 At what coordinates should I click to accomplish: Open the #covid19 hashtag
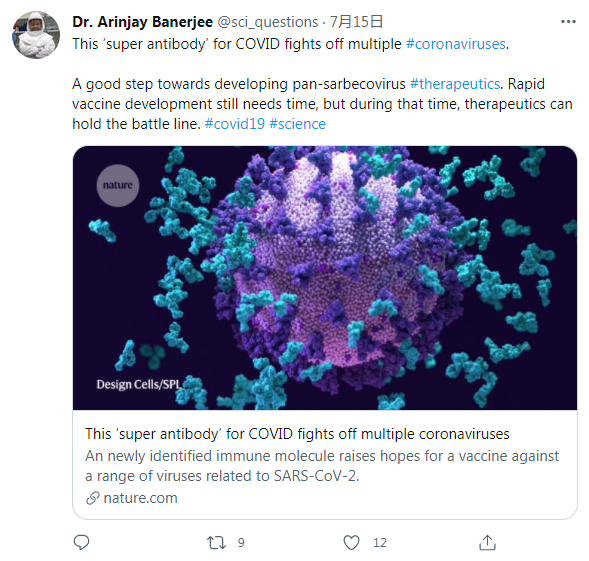(x=235, y=124)
